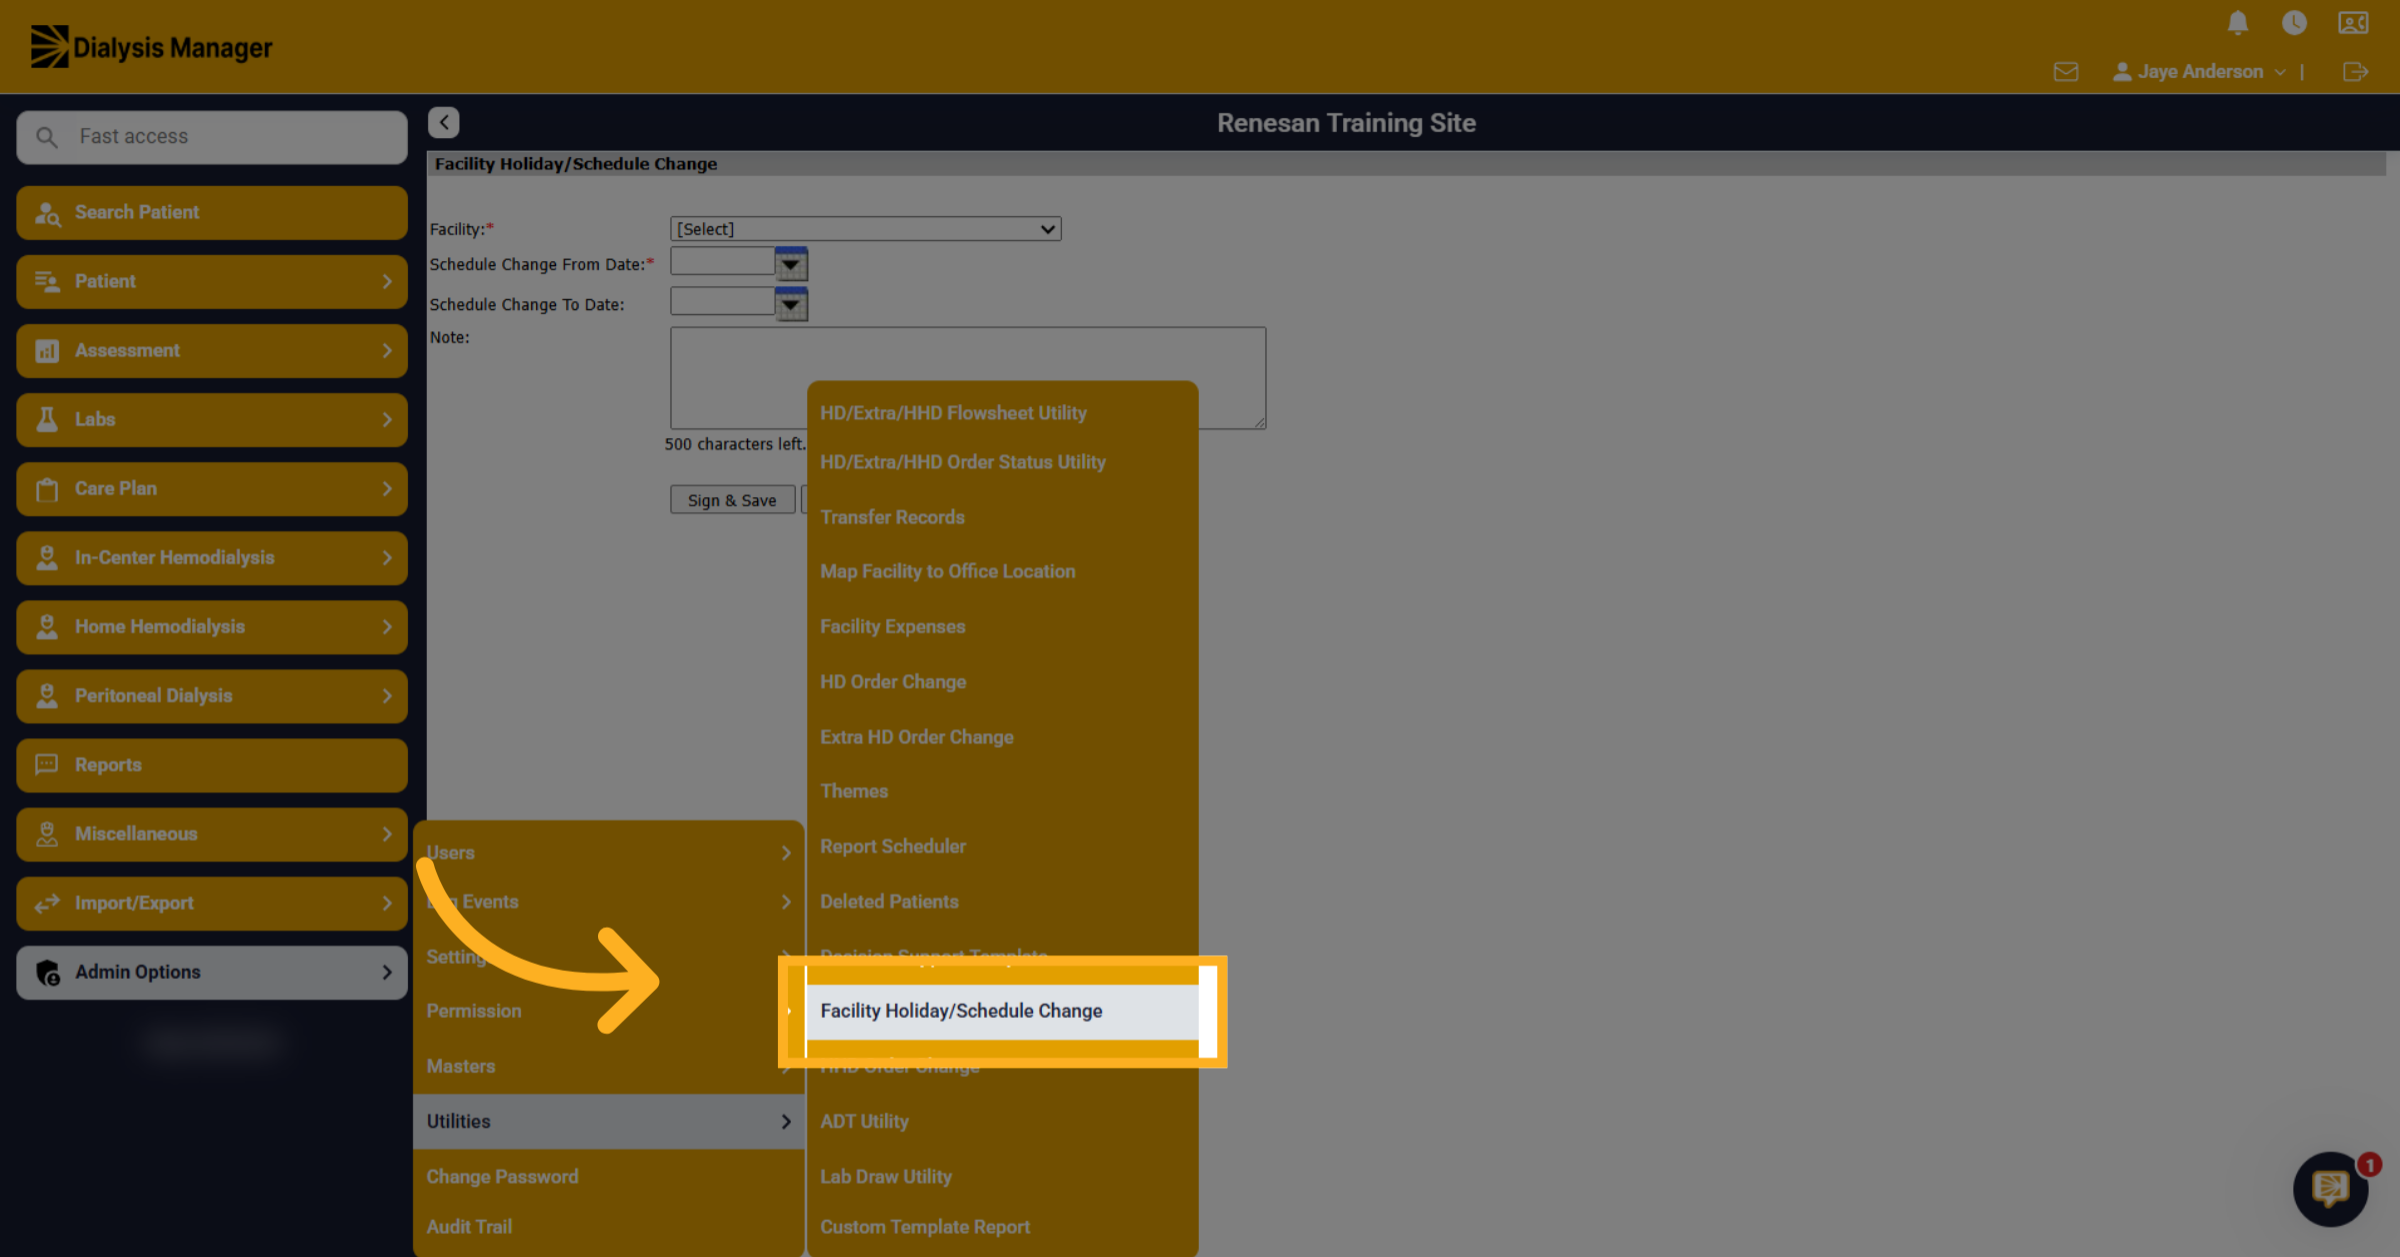Expand the Peritoneal Dialysis menu
Viewport: 2400px width, 1257px height.
tap(212, 696)
